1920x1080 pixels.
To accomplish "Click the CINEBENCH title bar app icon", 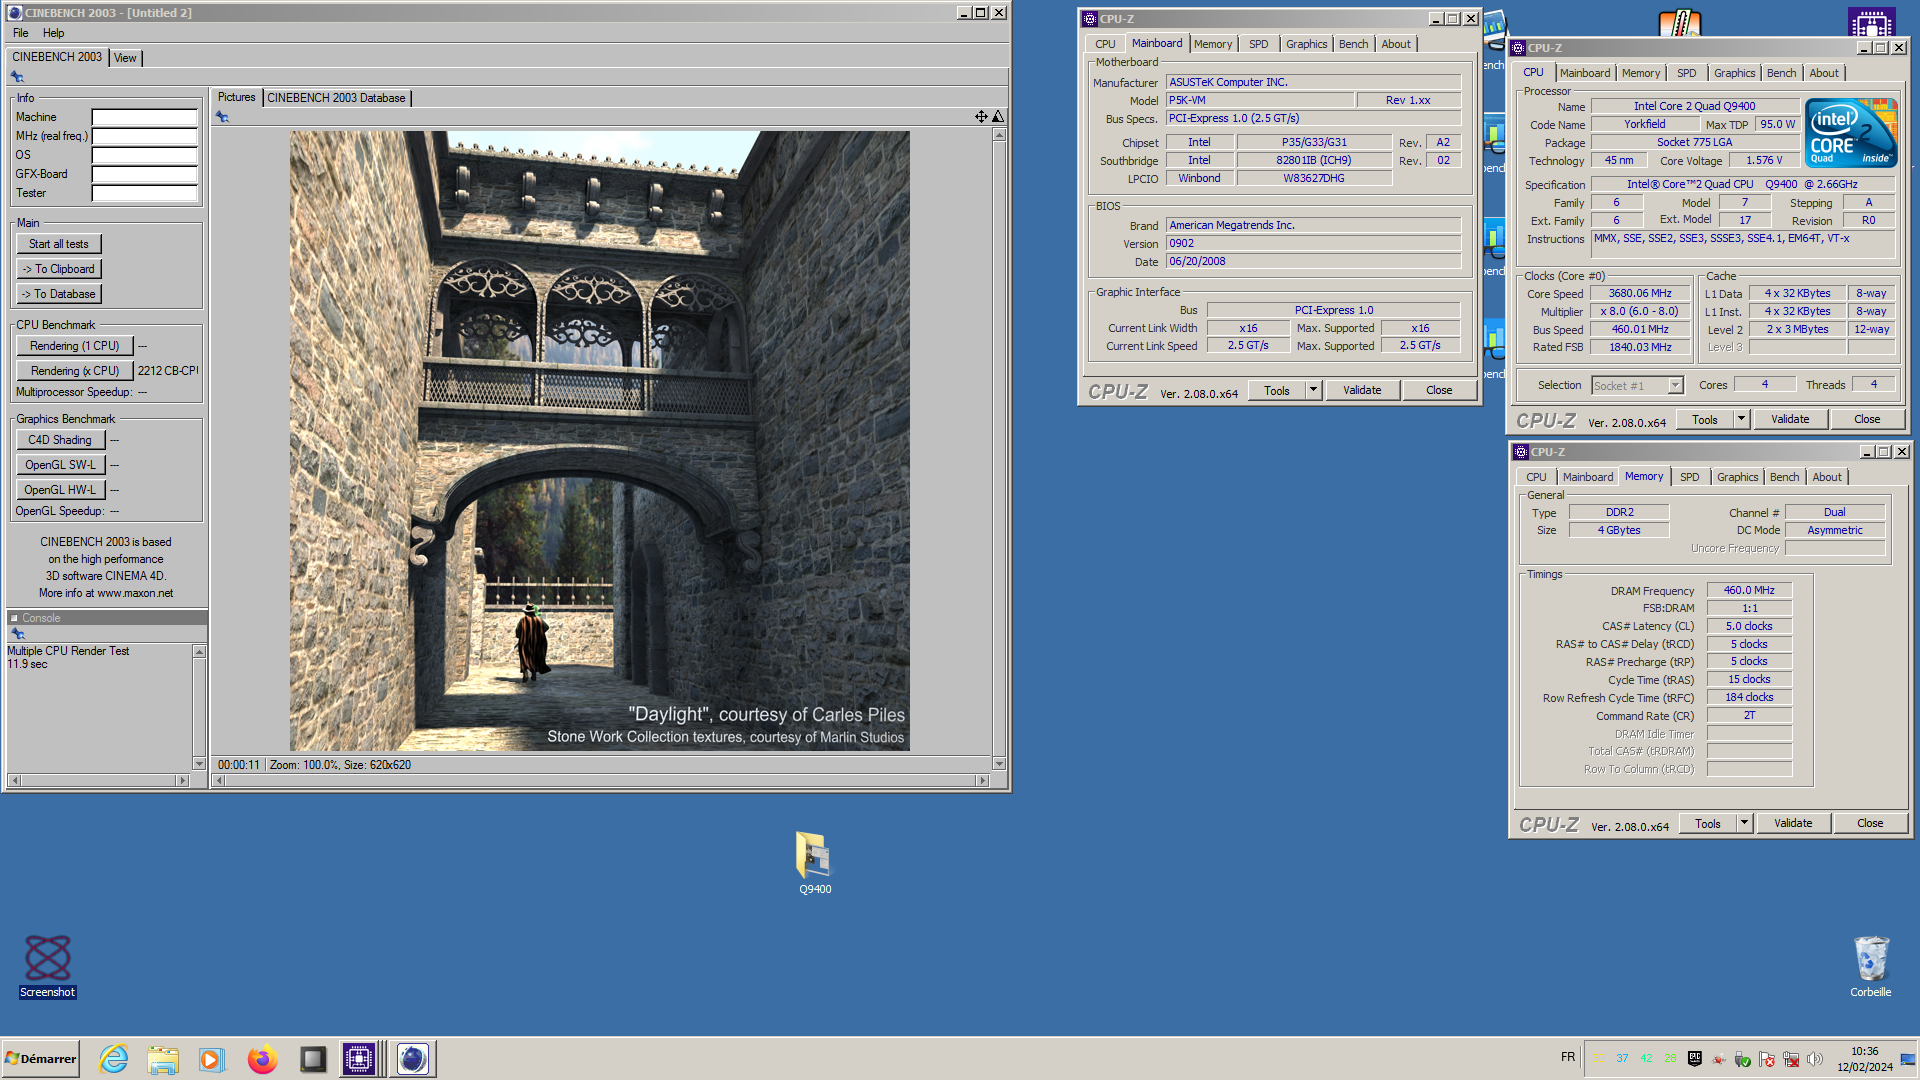I will pyautogui.click(x=14, y=13).
